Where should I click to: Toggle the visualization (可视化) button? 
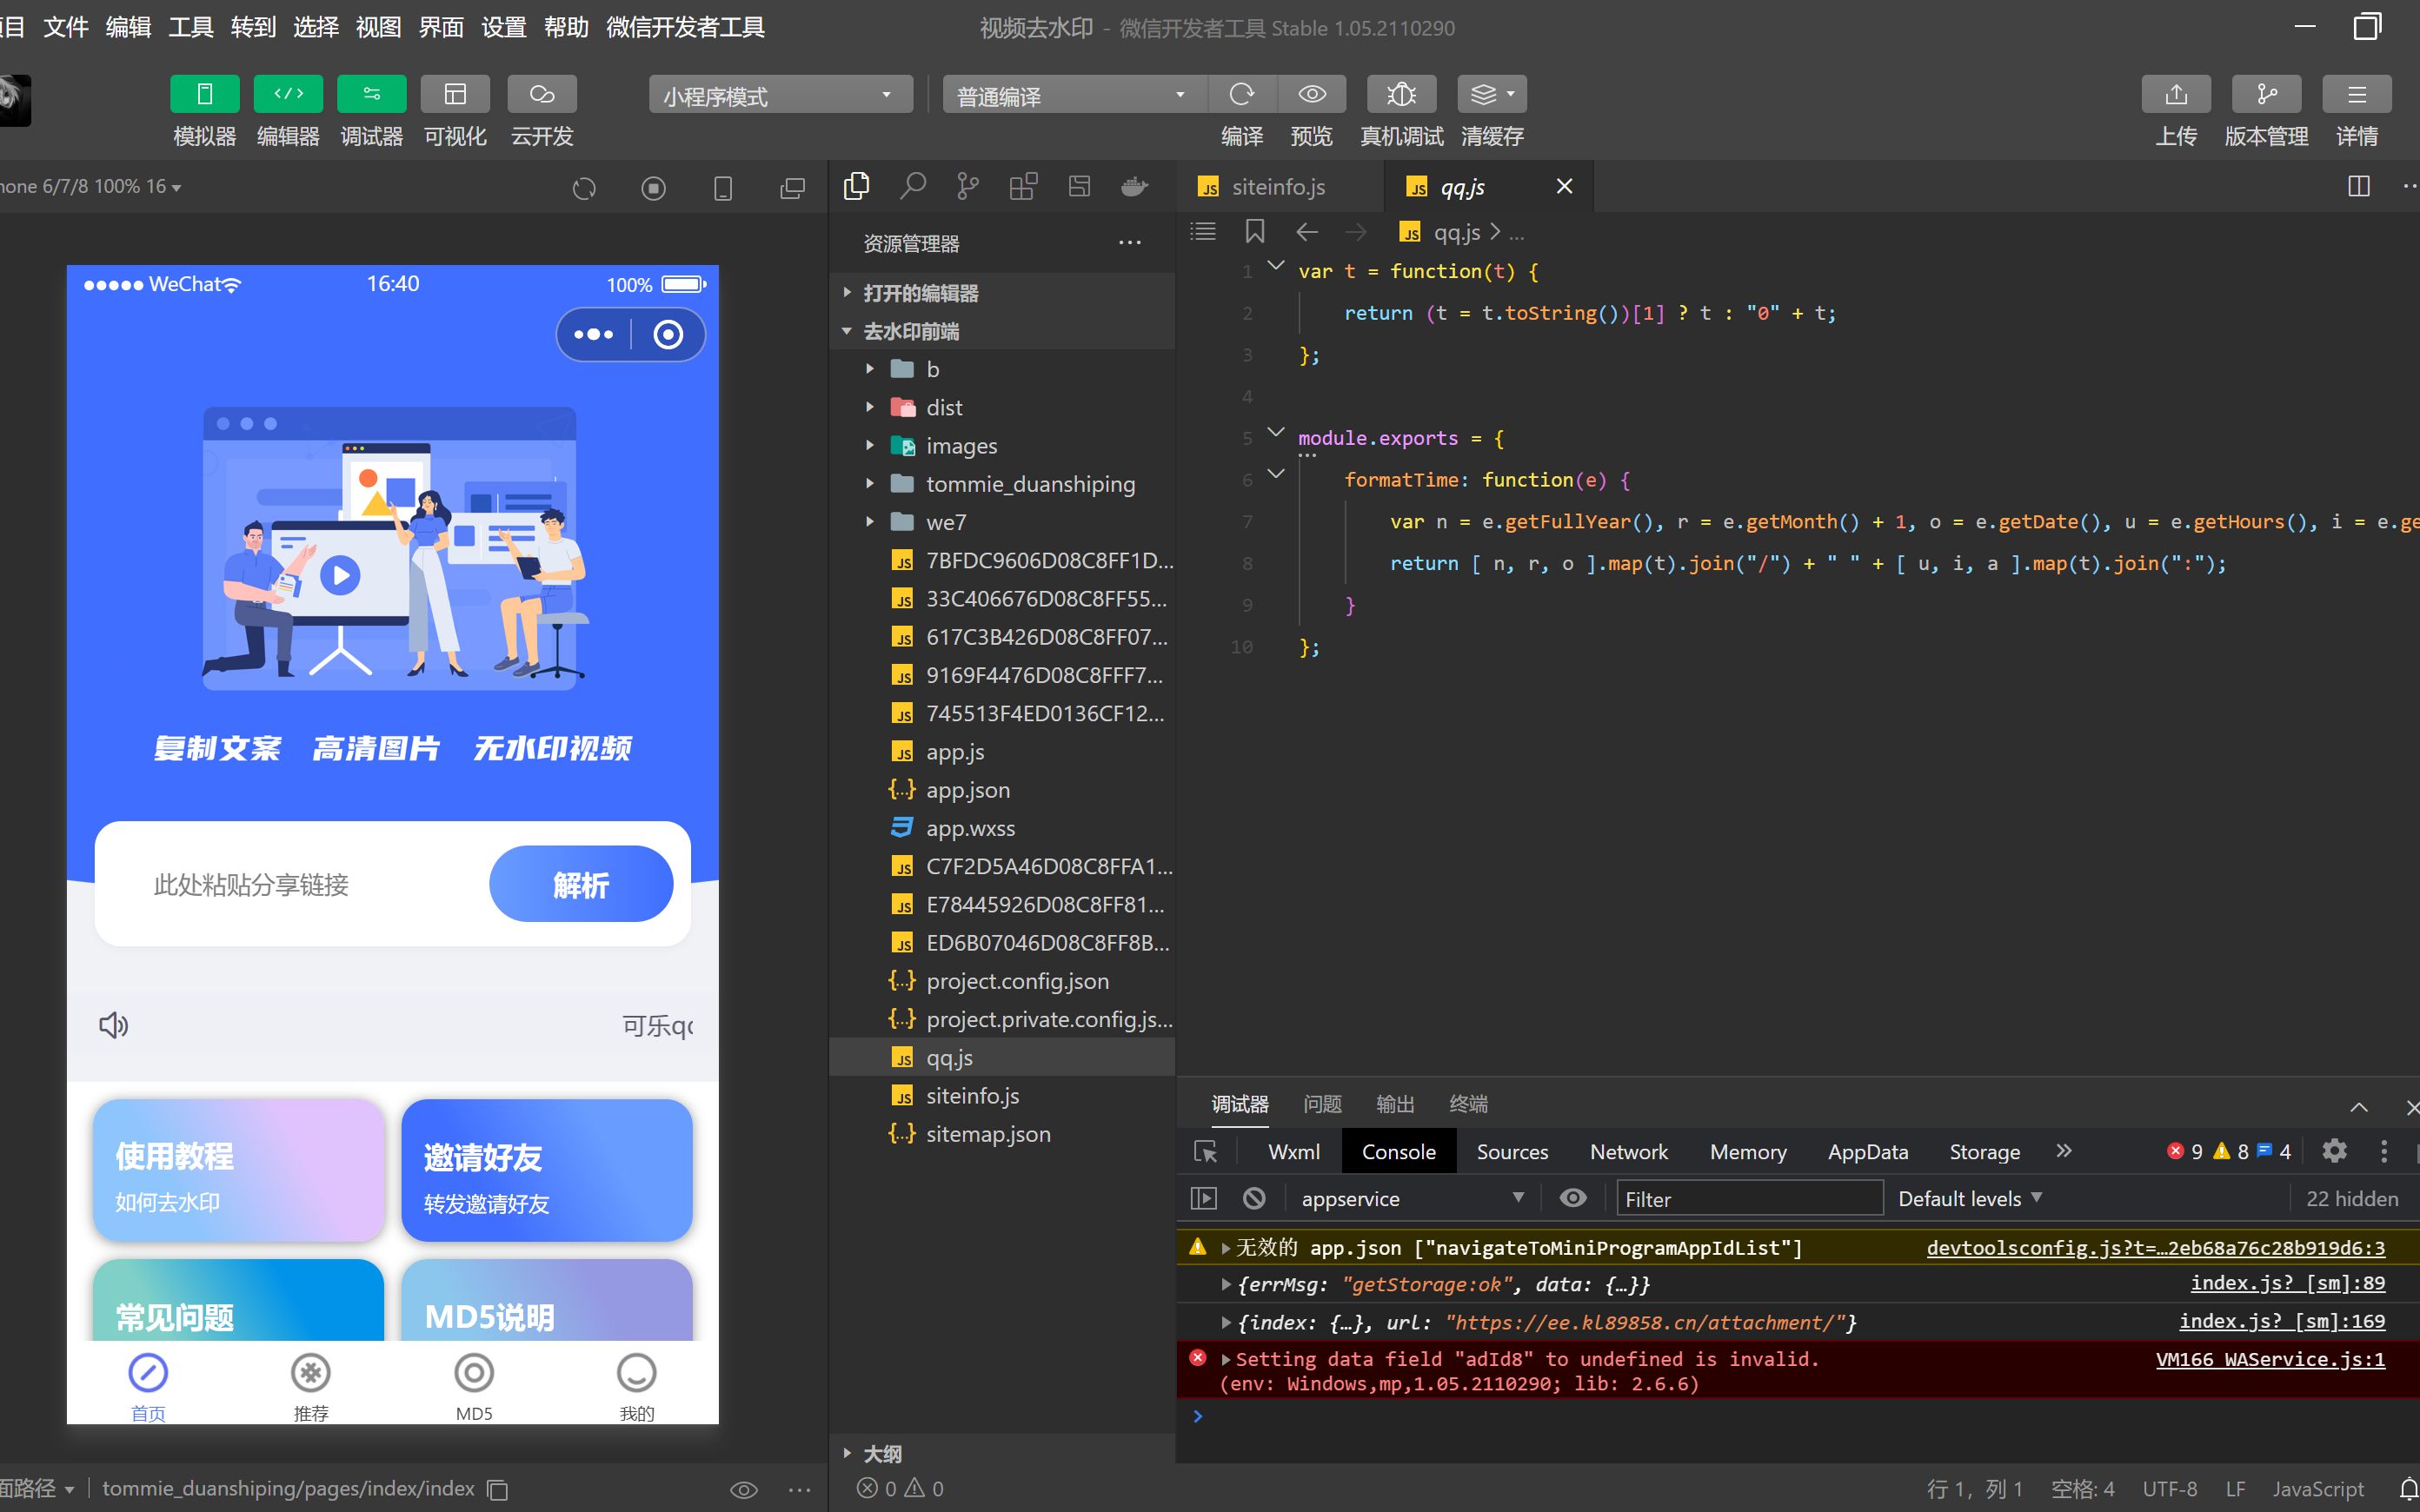[x=455, y=94]
